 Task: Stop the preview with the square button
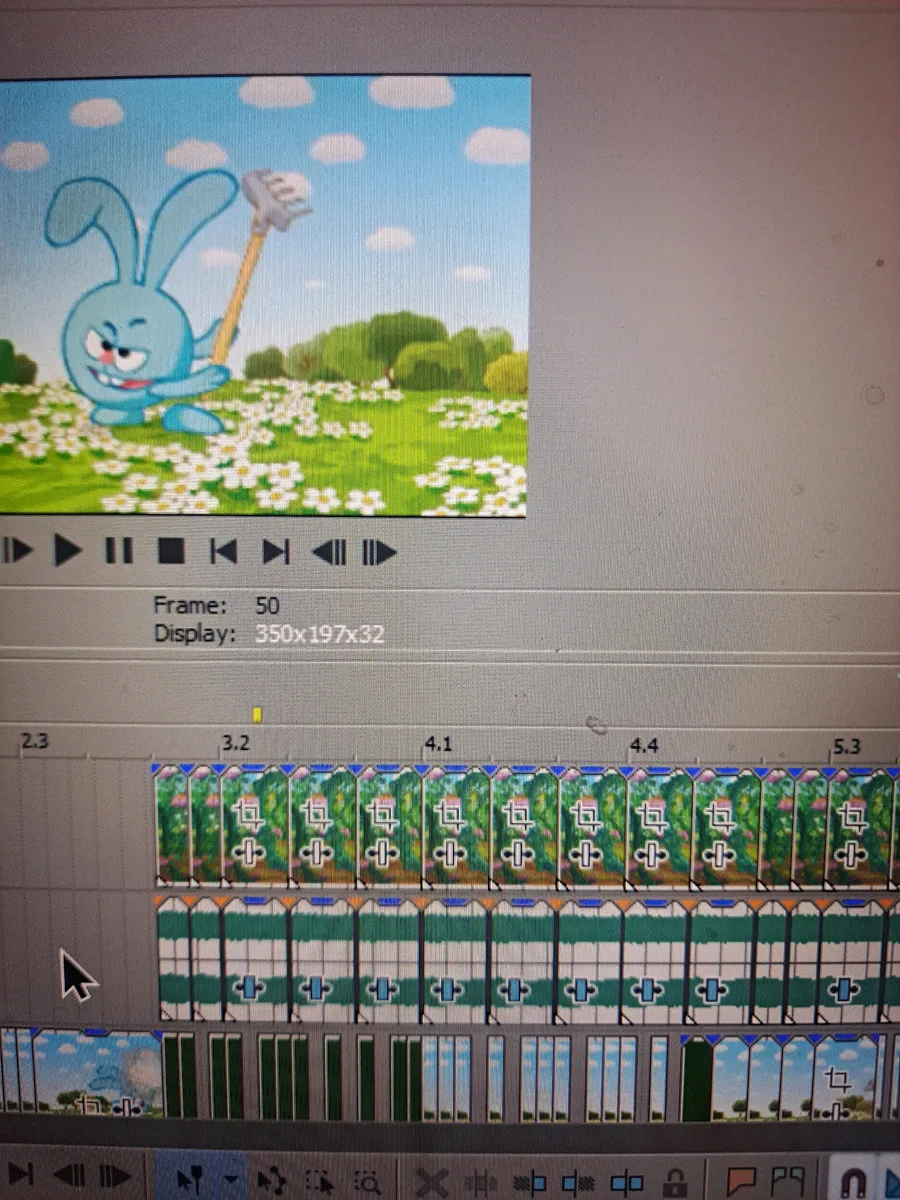[x=171, y=551]
